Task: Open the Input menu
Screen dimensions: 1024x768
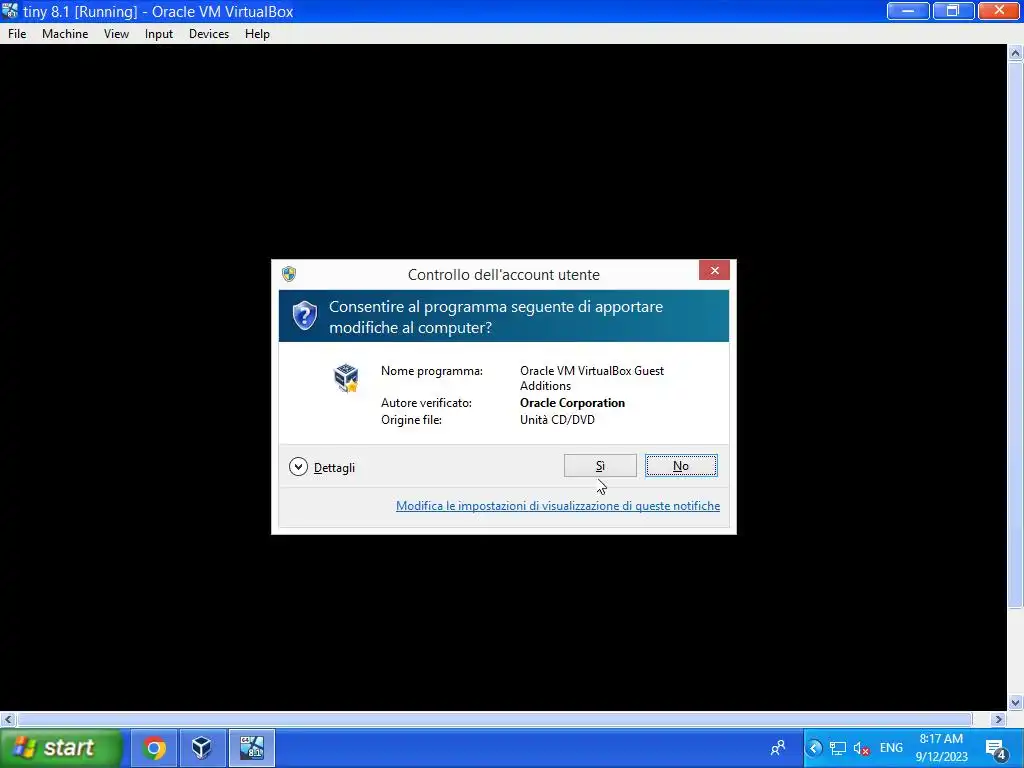Action: click(159, 33)
